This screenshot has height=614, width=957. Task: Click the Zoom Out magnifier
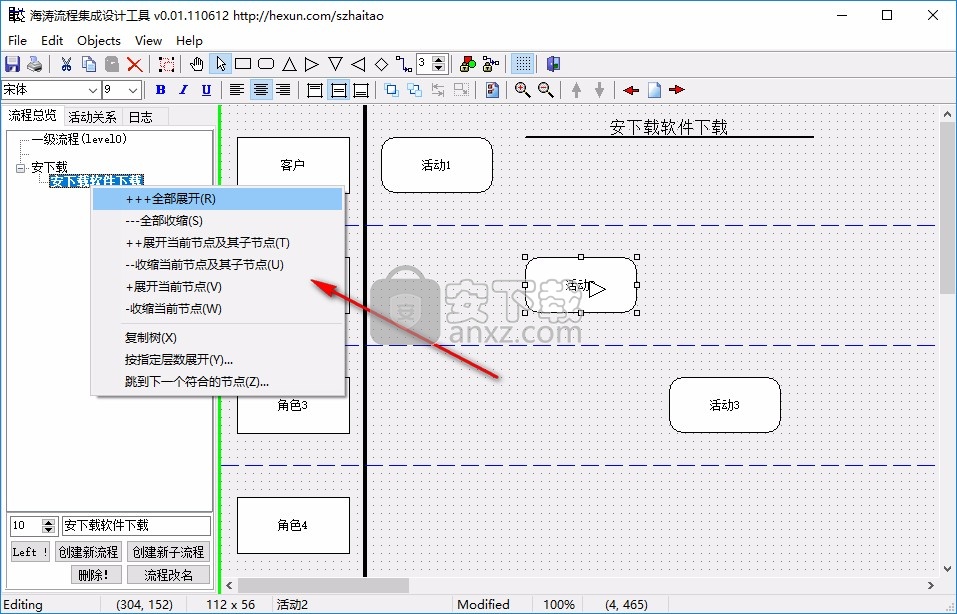(546, 90)
